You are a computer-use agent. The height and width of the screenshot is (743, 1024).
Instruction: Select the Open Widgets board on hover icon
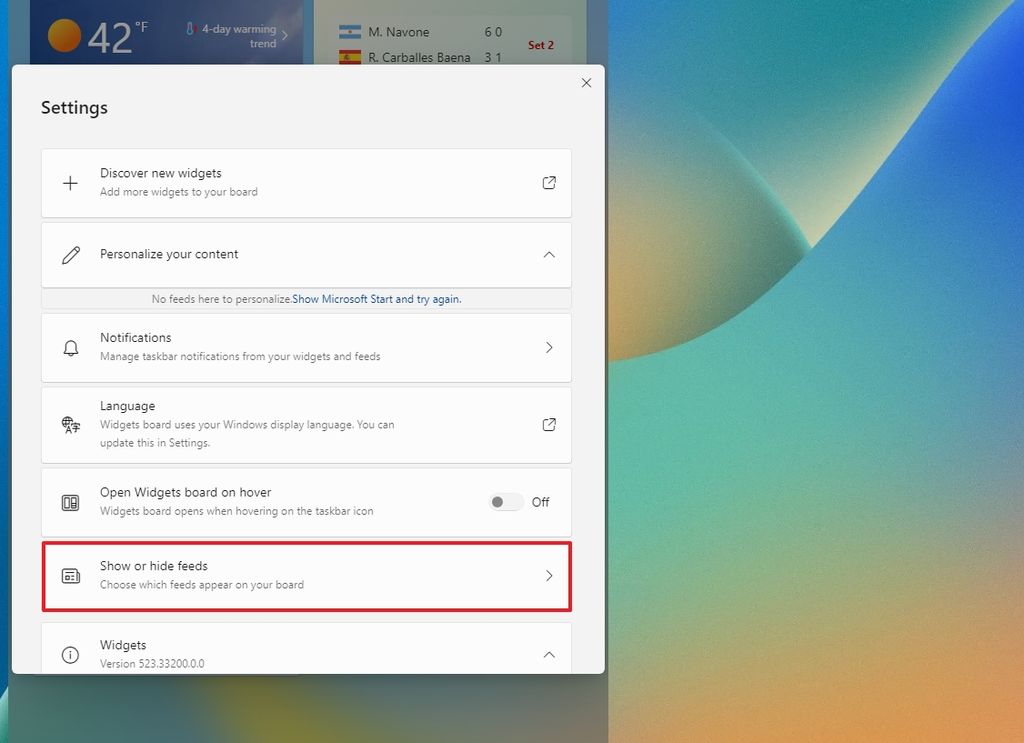(x=70, y=501)
